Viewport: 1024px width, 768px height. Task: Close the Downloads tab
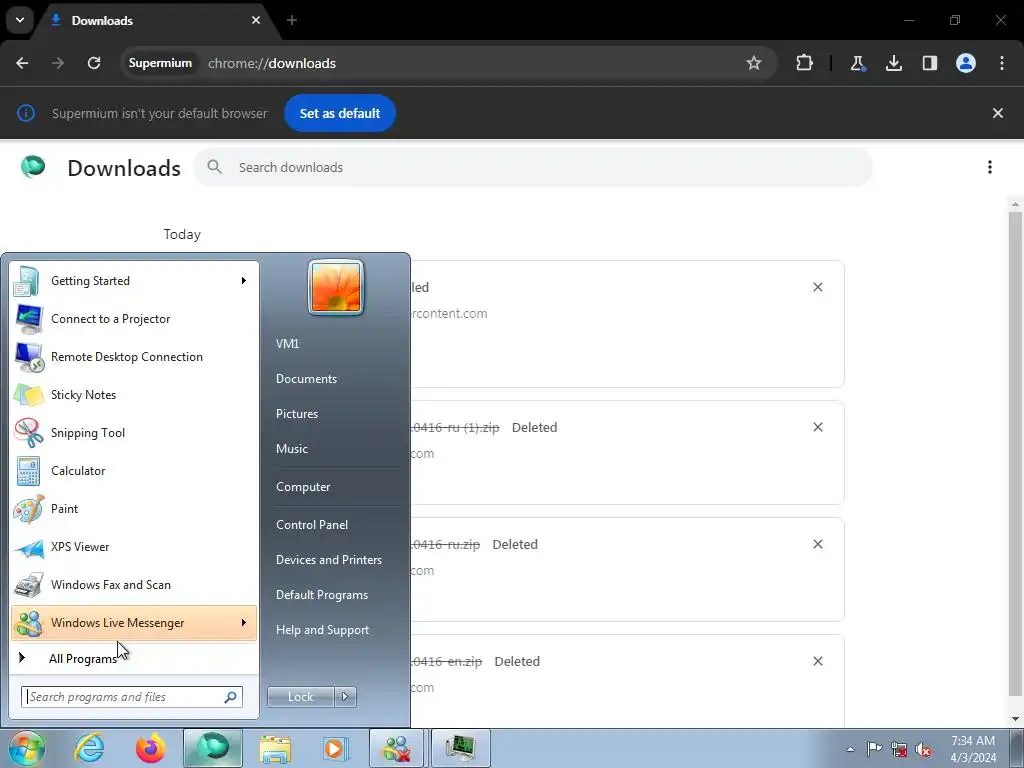[x=255, y=20]
